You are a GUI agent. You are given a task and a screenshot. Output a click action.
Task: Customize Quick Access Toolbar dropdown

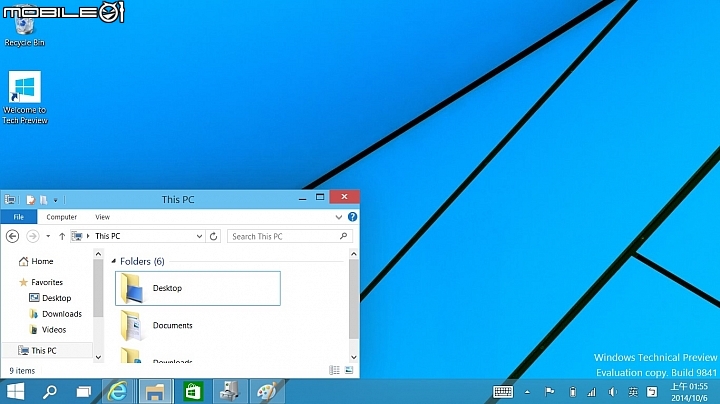point(56,200)
